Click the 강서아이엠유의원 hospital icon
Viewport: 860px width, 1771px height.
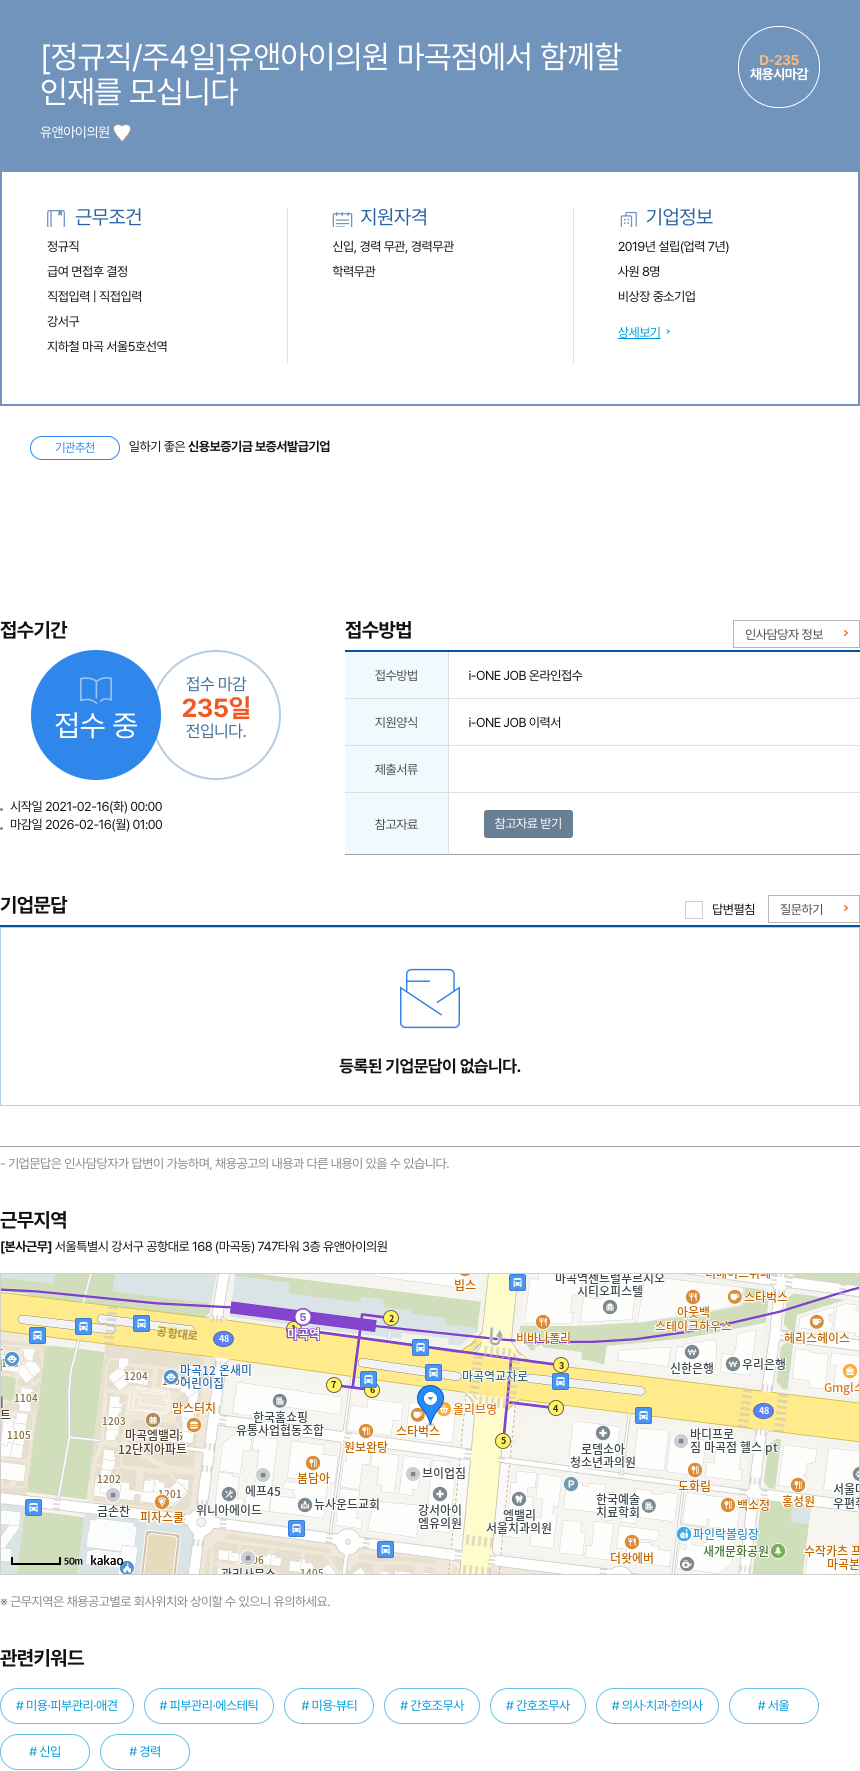point(439,1494)
